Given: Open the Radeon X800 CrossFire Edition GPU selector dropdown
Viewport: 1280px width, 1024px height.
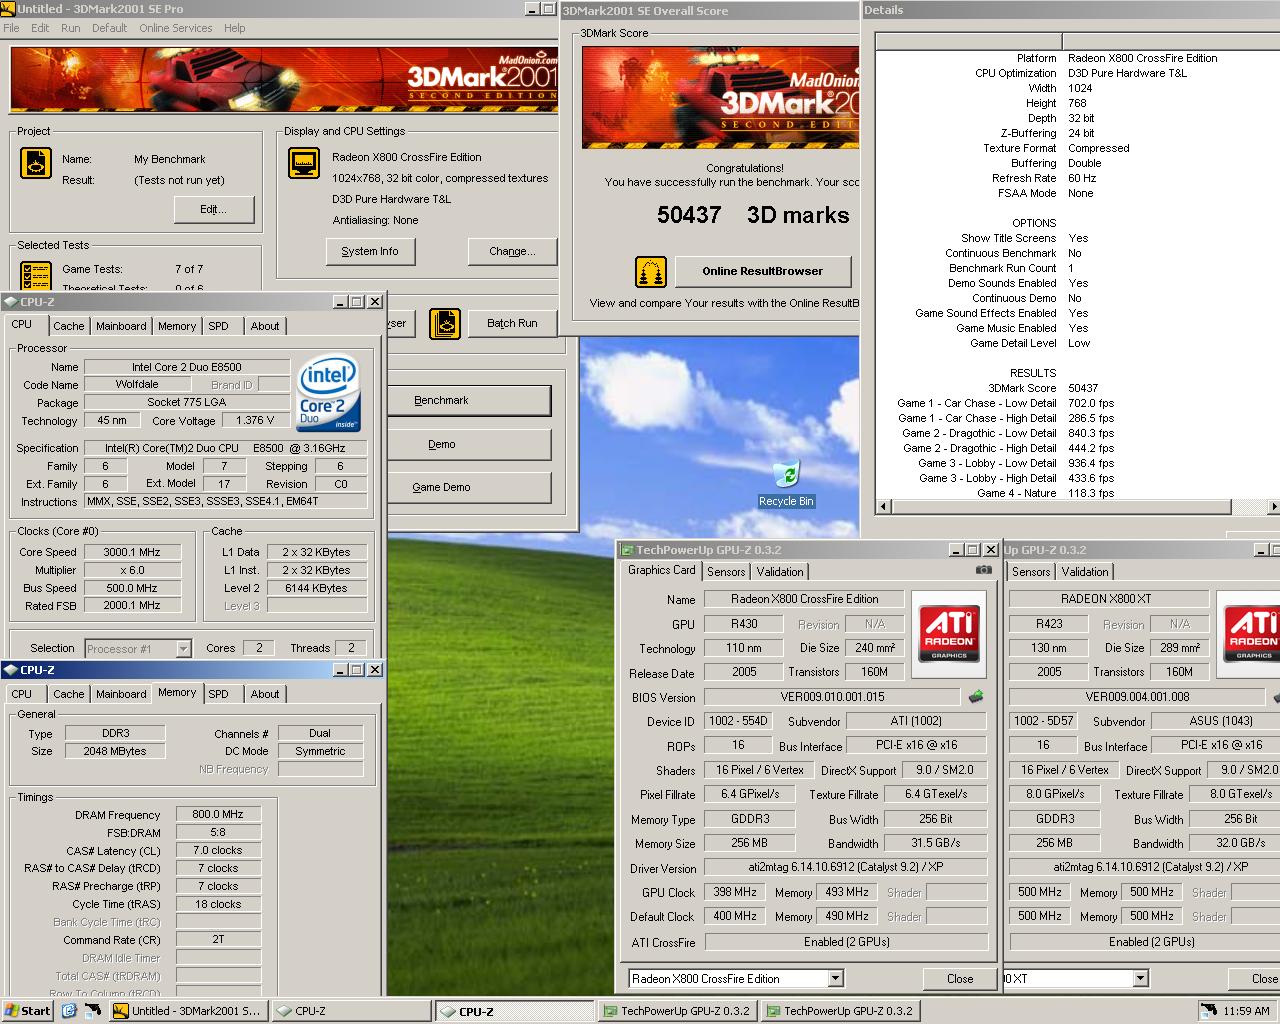Looking at the screenshot, I should [835, 979].
